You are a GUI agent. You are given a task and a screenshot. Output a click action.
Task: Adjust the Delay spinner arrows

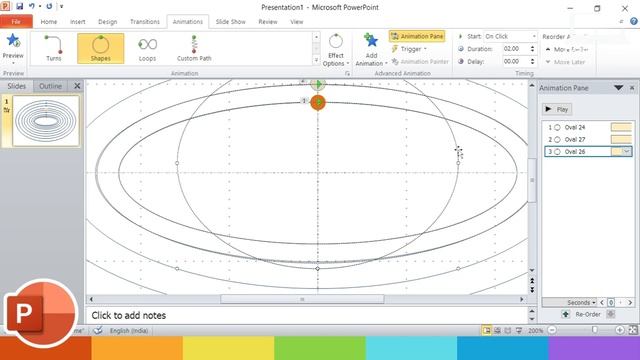(x=532, y=62)
